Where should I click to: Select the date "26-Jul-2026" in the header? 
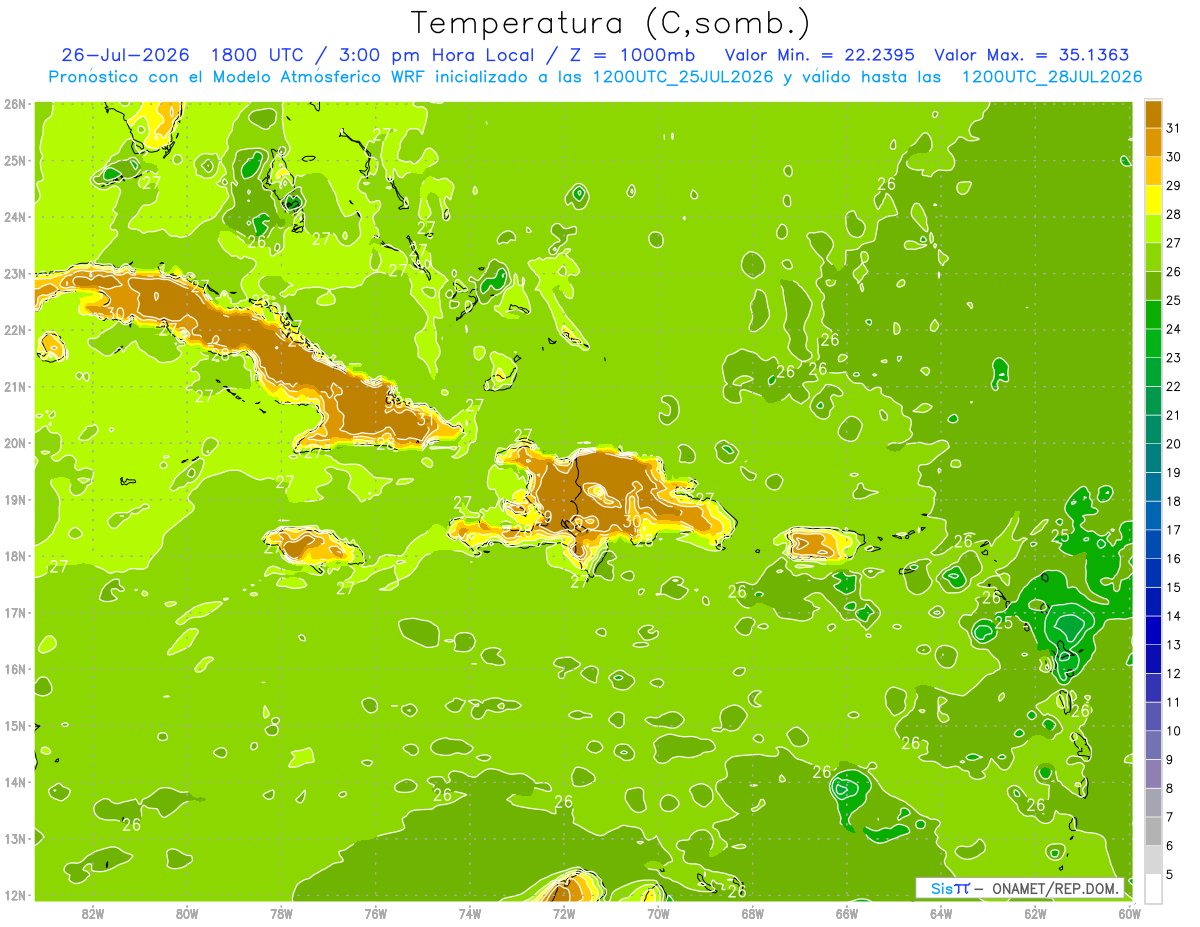point(125,55)
